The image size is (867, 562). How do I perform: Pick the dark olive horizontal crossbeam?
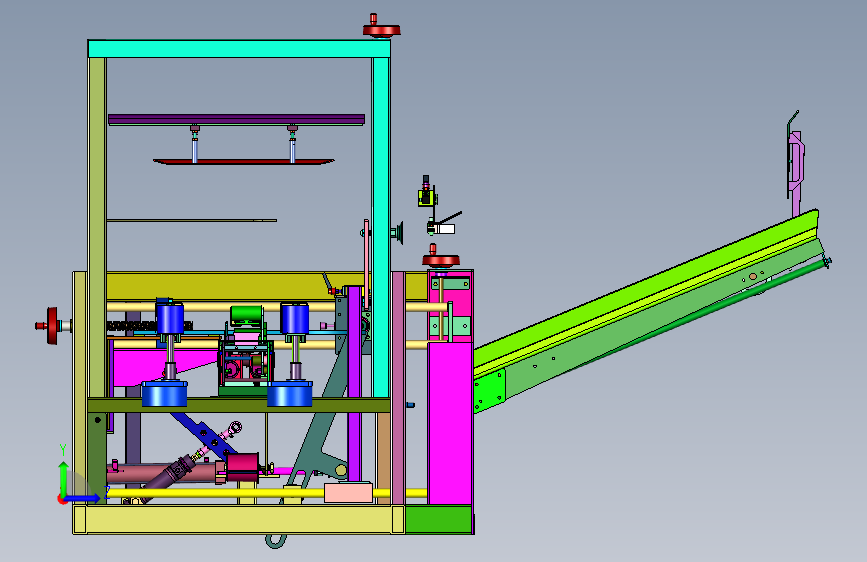(239, 405)
